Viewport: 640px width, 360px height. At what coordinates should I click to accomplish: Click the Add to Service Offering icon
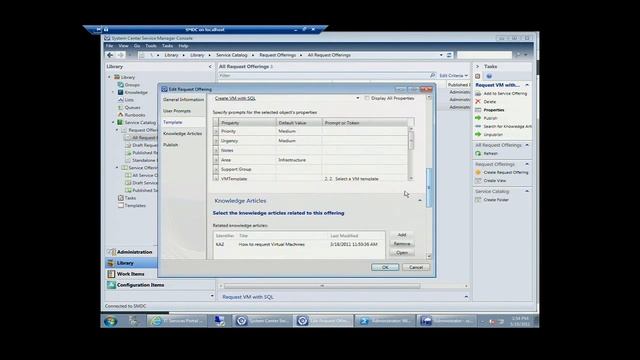(478, 93)
